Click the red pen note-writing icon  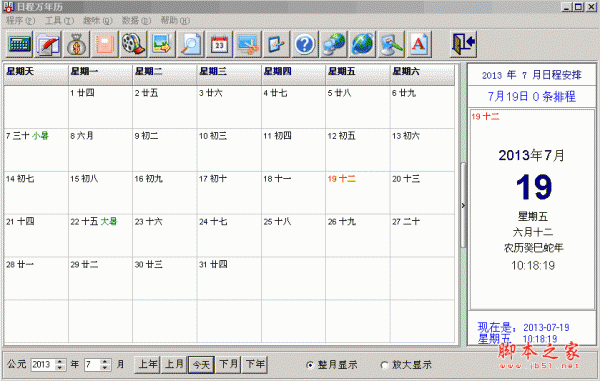[48, 44]
